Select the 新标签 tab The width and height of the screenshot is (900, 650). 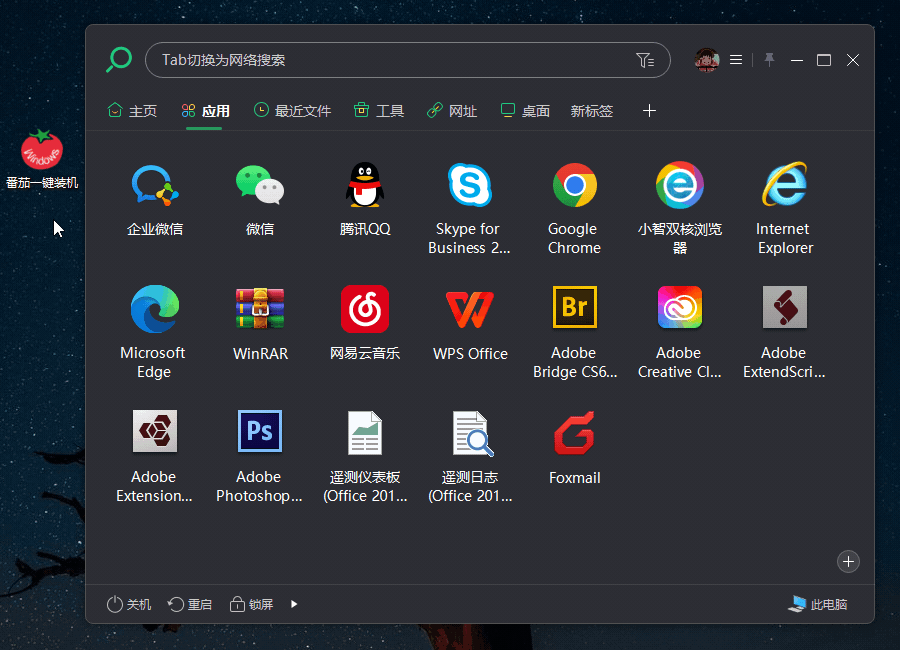(592, 110)
